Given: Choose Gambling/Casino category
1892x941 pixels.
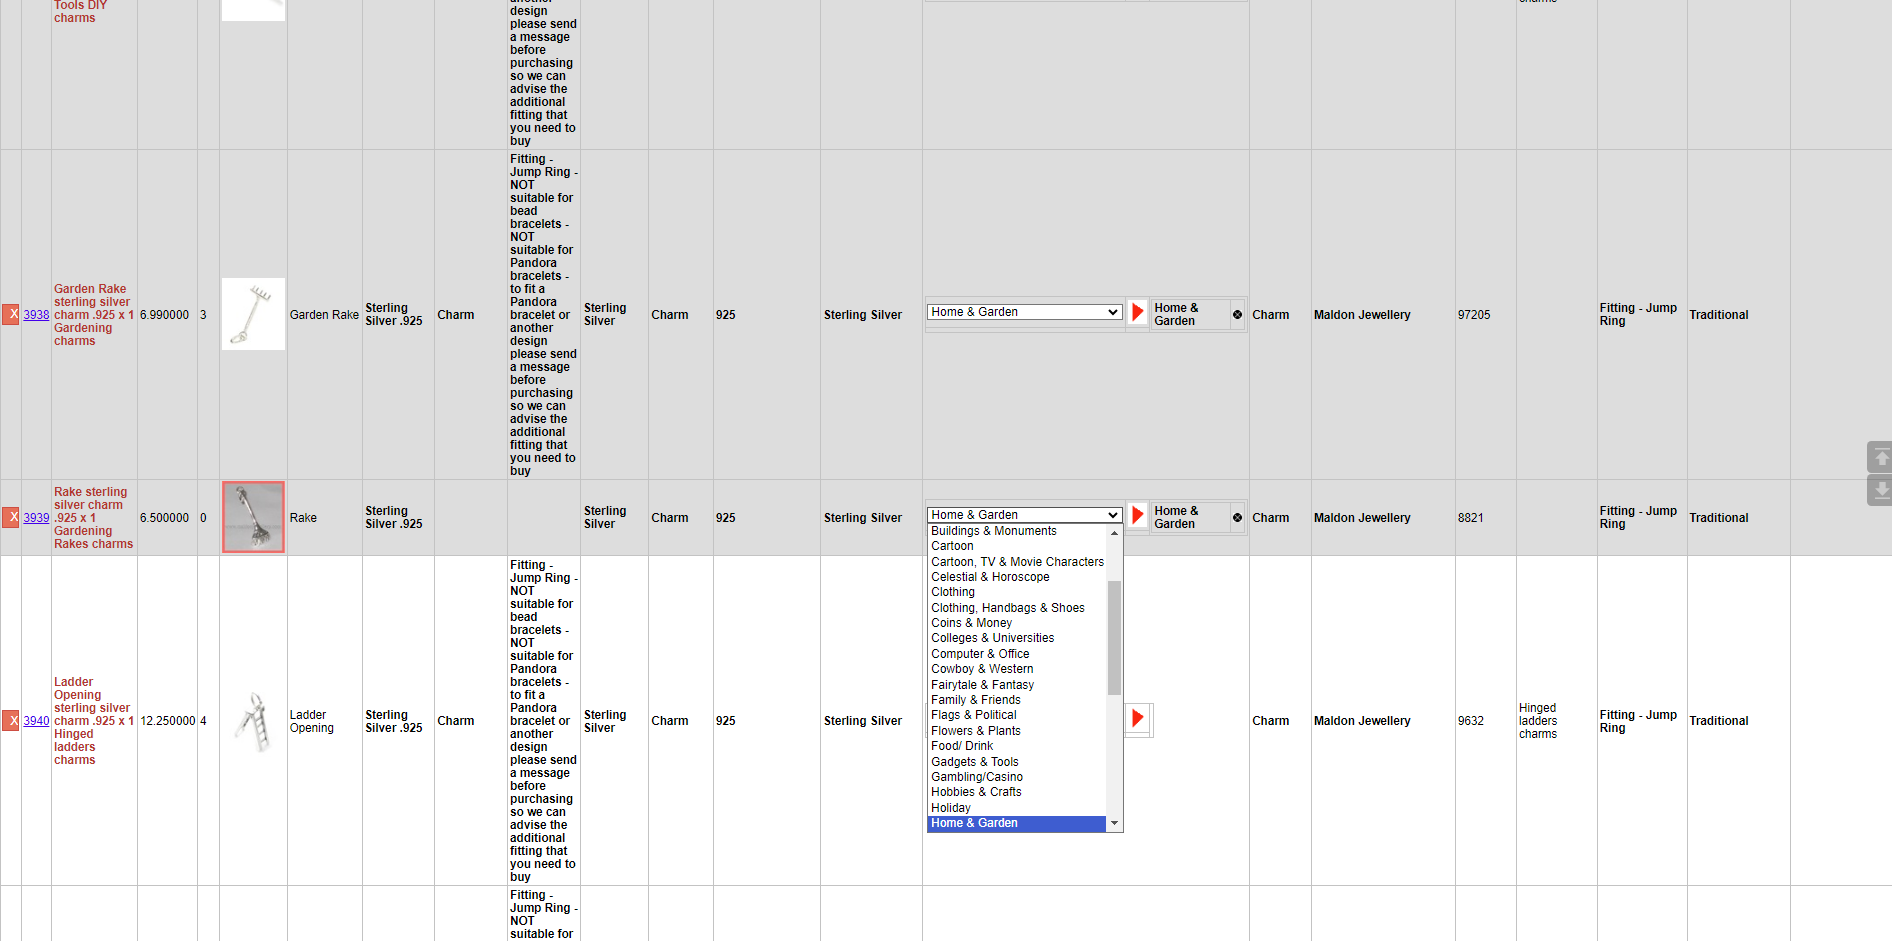Looking at the screenshot, I should (x=1016, y=777).
